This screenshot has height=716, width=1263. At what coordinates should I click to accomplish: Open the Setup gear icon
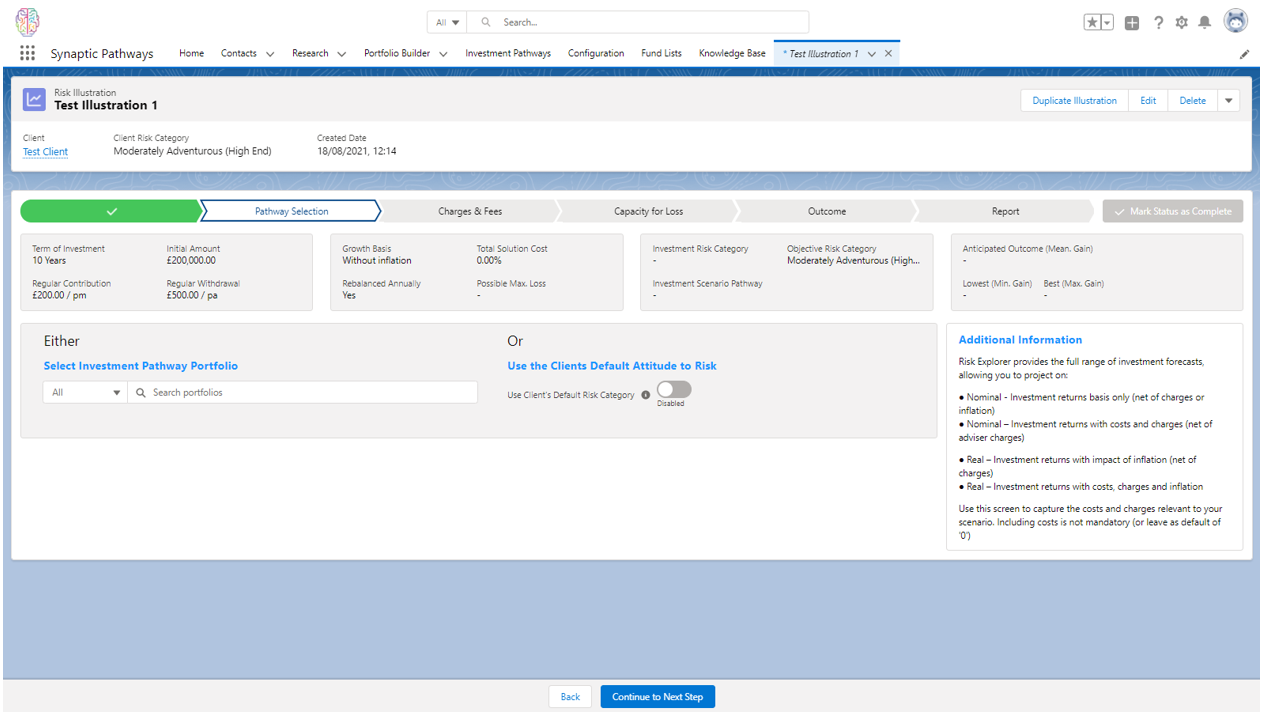[1181, 22]
